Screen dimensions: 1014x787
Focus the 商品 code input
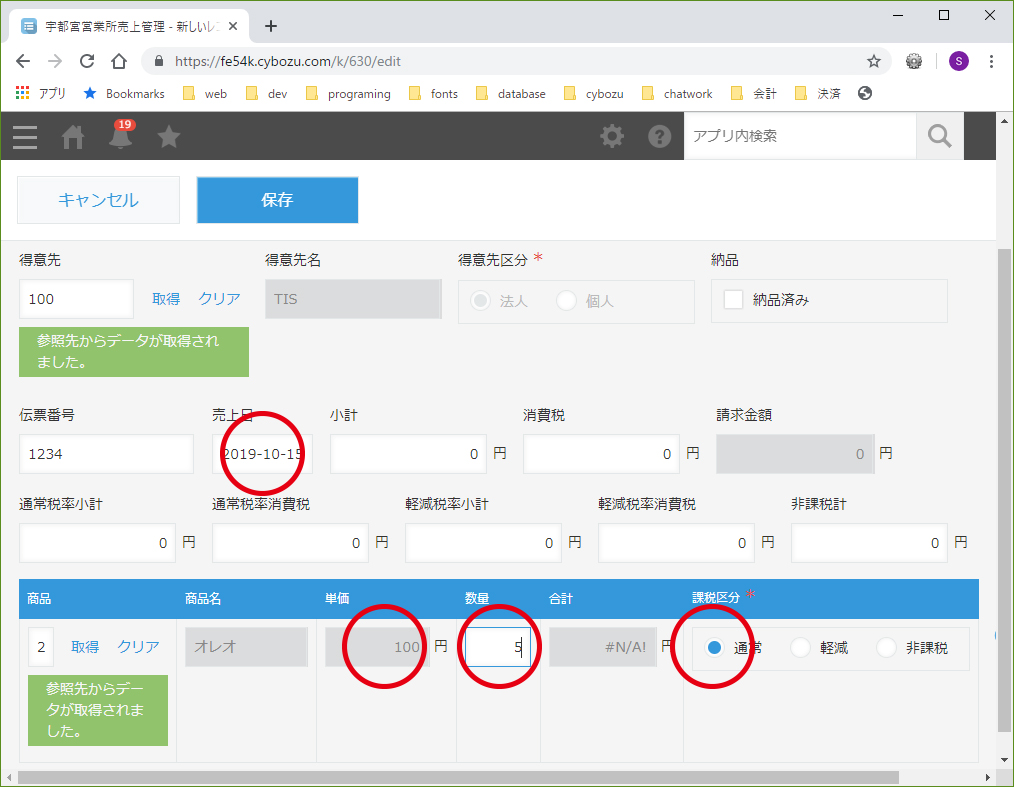tap(41, 647)
